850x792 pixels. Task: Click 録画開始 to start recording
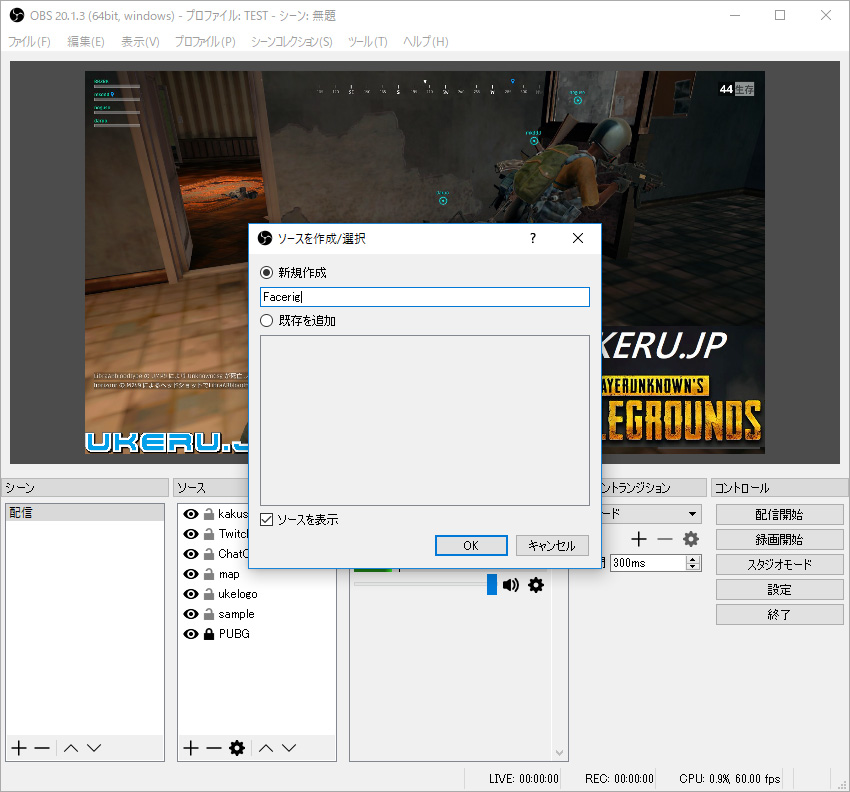click(780, 539)
